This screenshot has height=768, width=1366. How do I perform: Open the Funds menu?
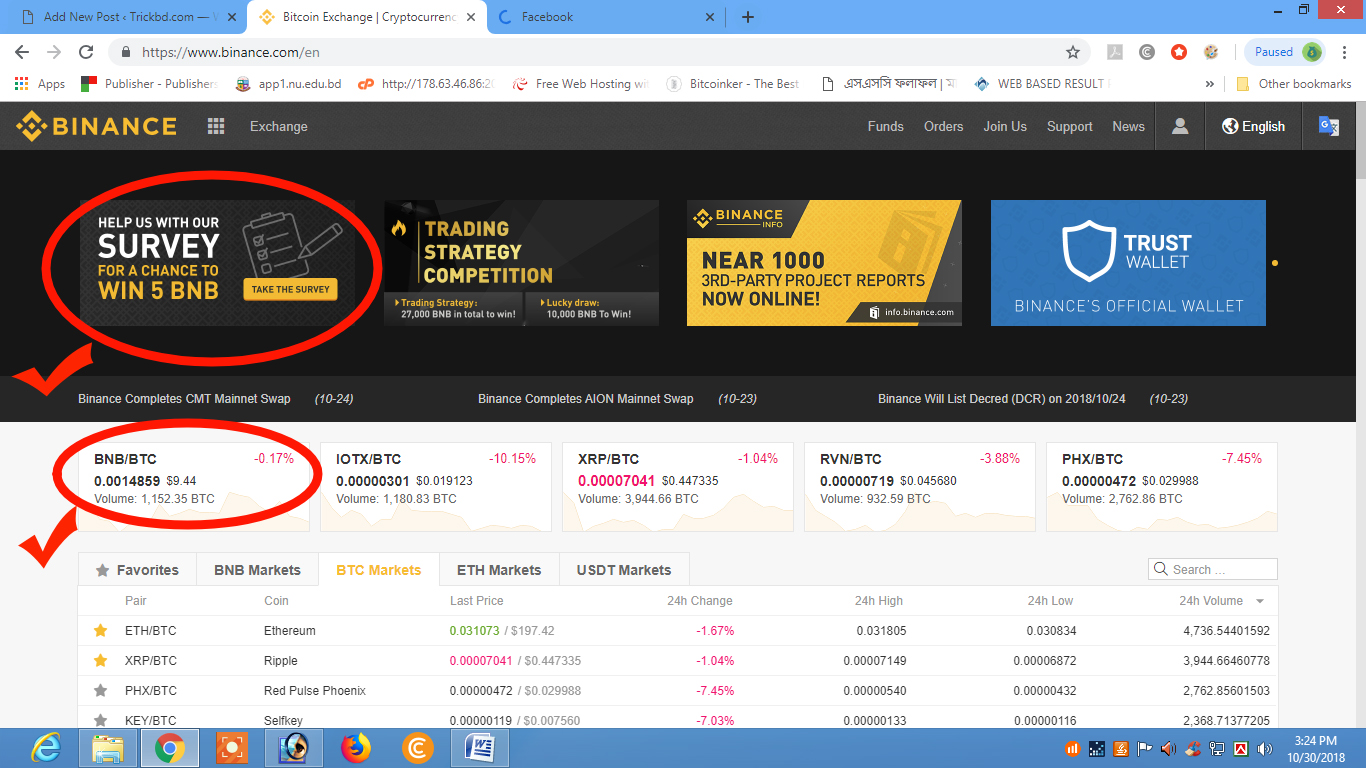(x=886, y=126)
